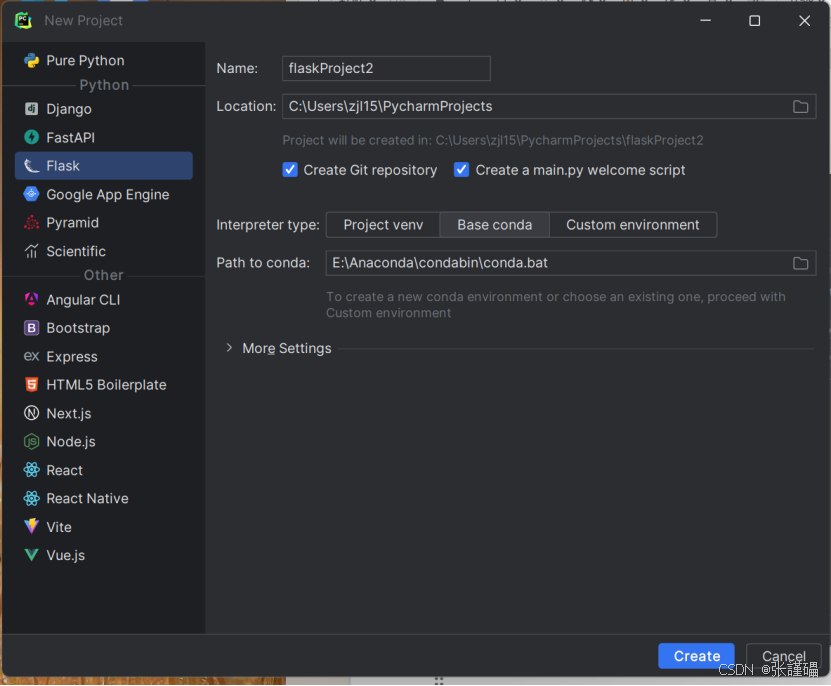
Task: Select Pyramid label
Action: (73, 223)
